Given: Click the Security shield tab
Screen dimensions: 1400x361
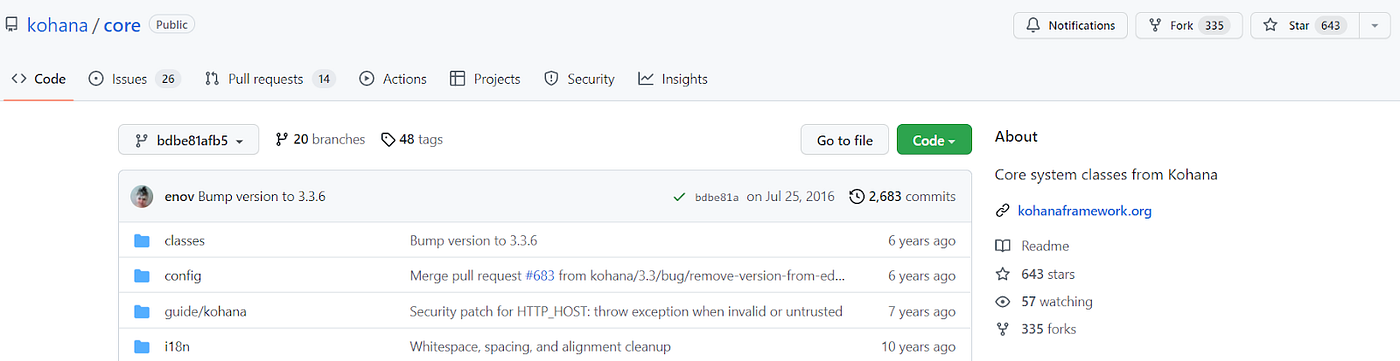Looking at the screenshot, I should click(579, 79).
